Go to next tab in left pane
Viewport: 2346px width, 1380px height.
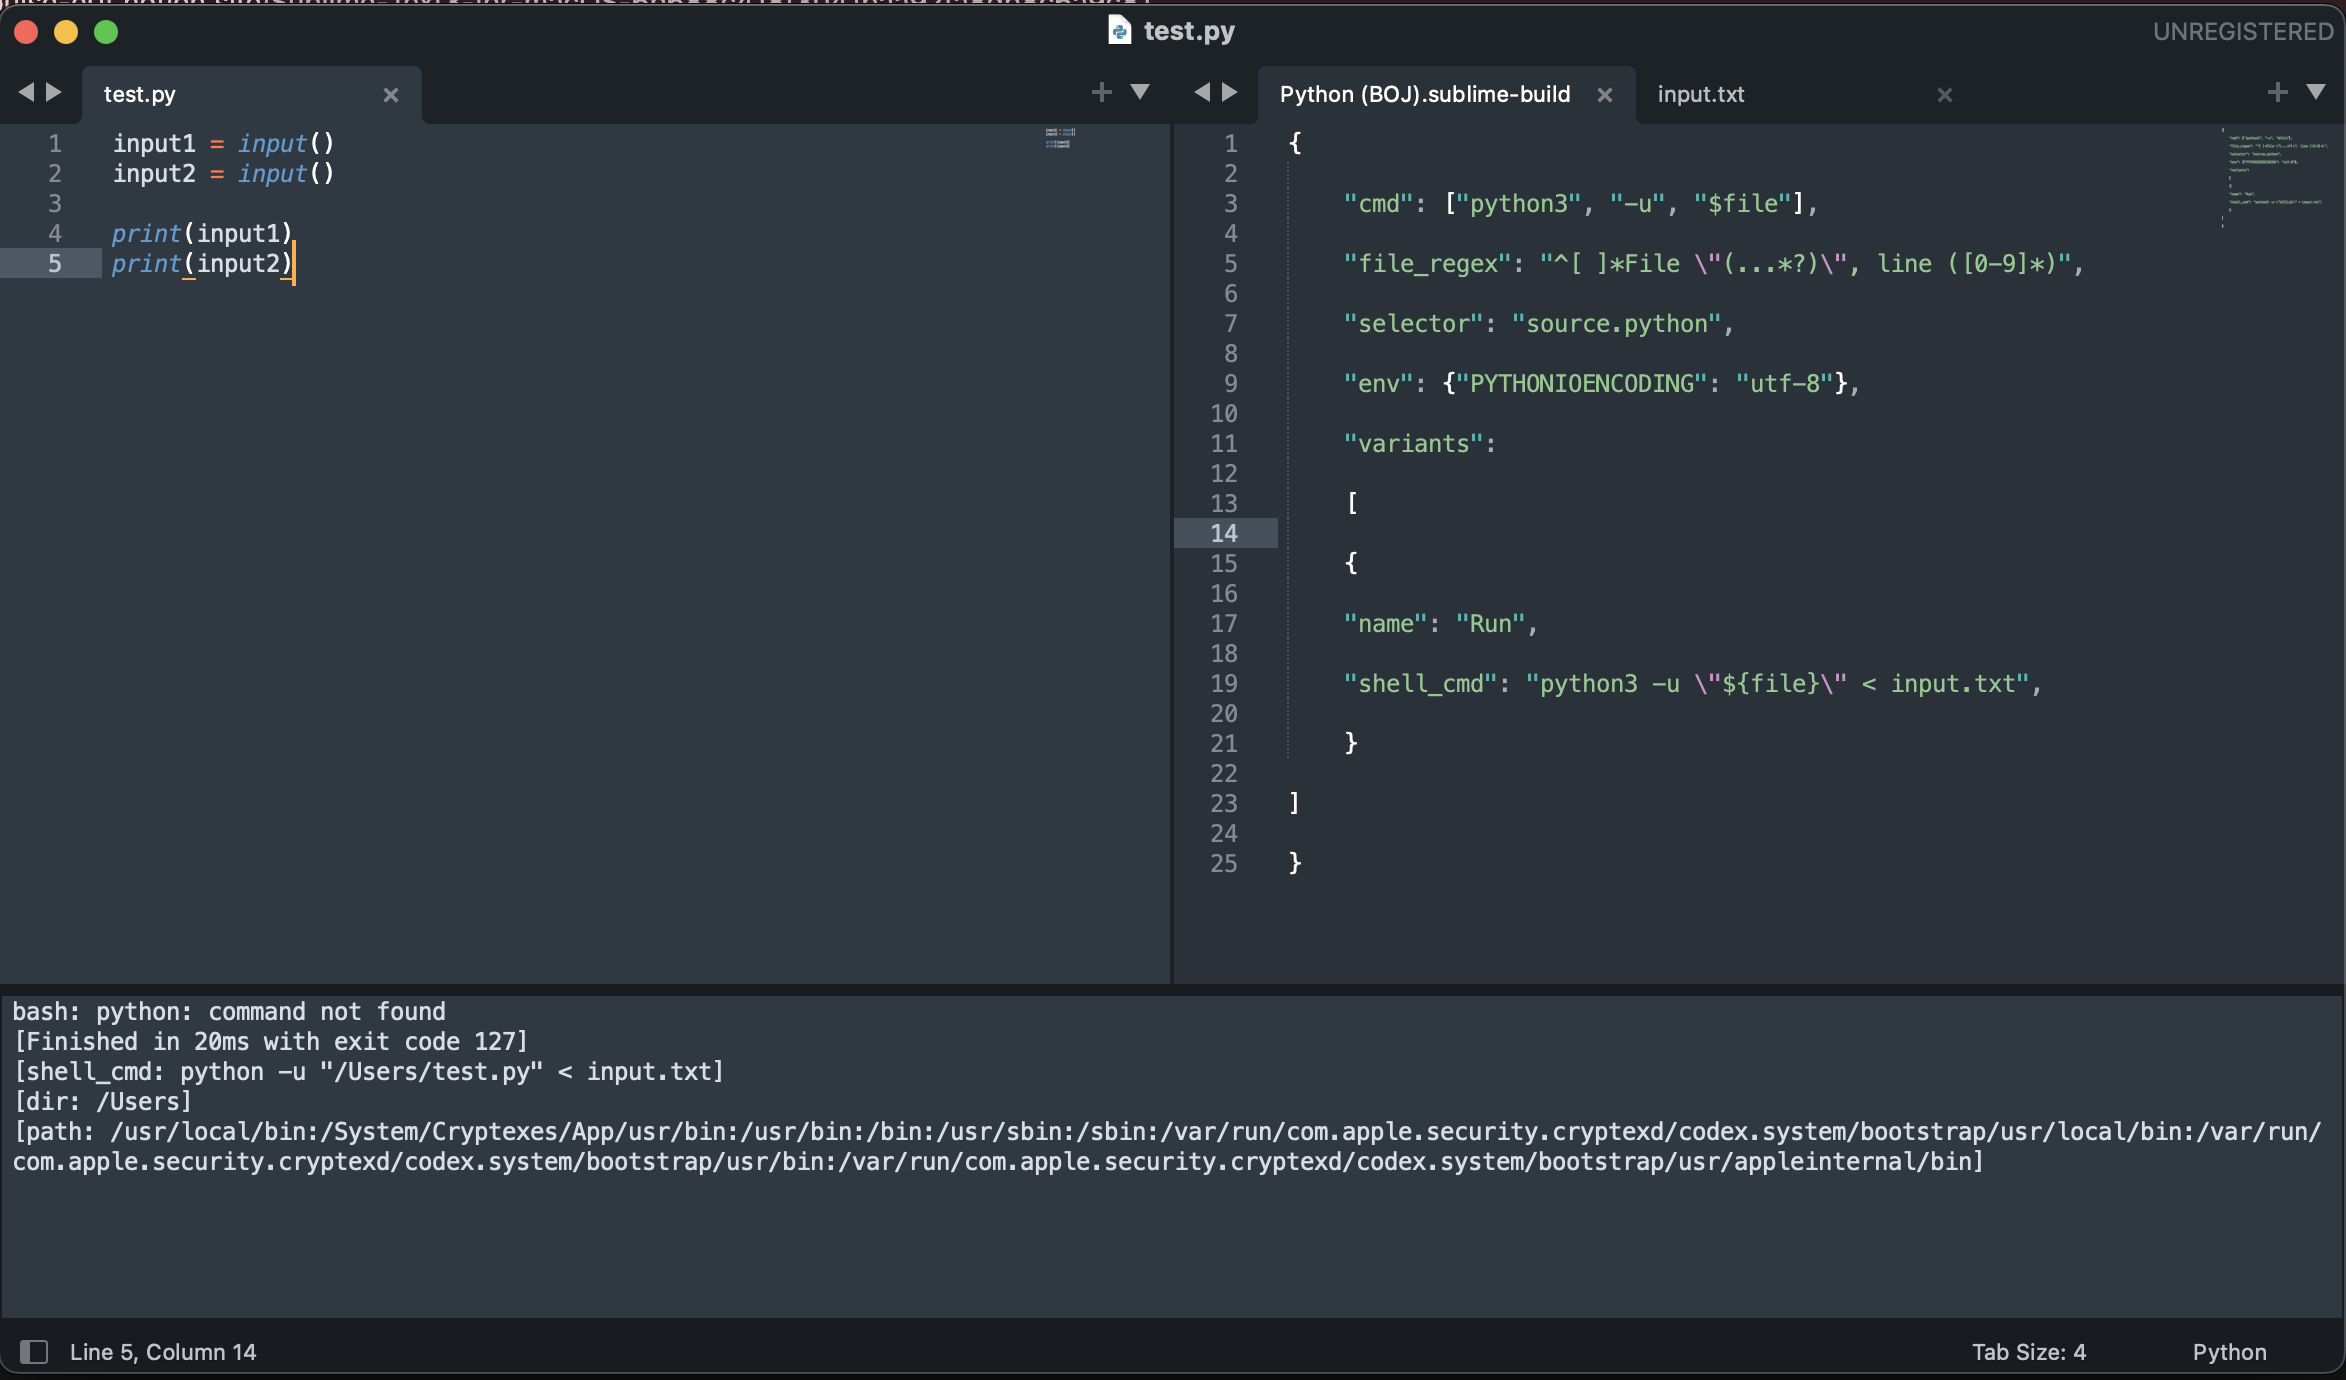[54, 93]
